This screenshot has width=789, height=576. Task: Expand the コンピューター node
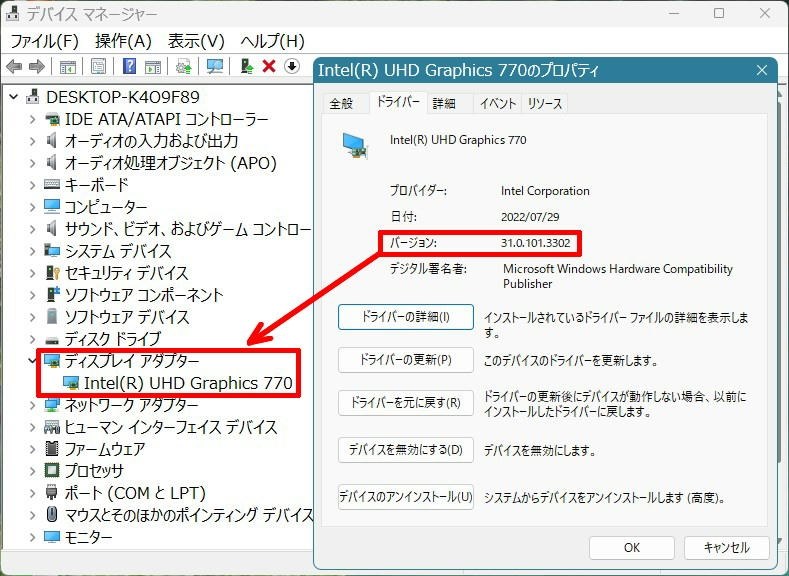(x=33, y=207)
